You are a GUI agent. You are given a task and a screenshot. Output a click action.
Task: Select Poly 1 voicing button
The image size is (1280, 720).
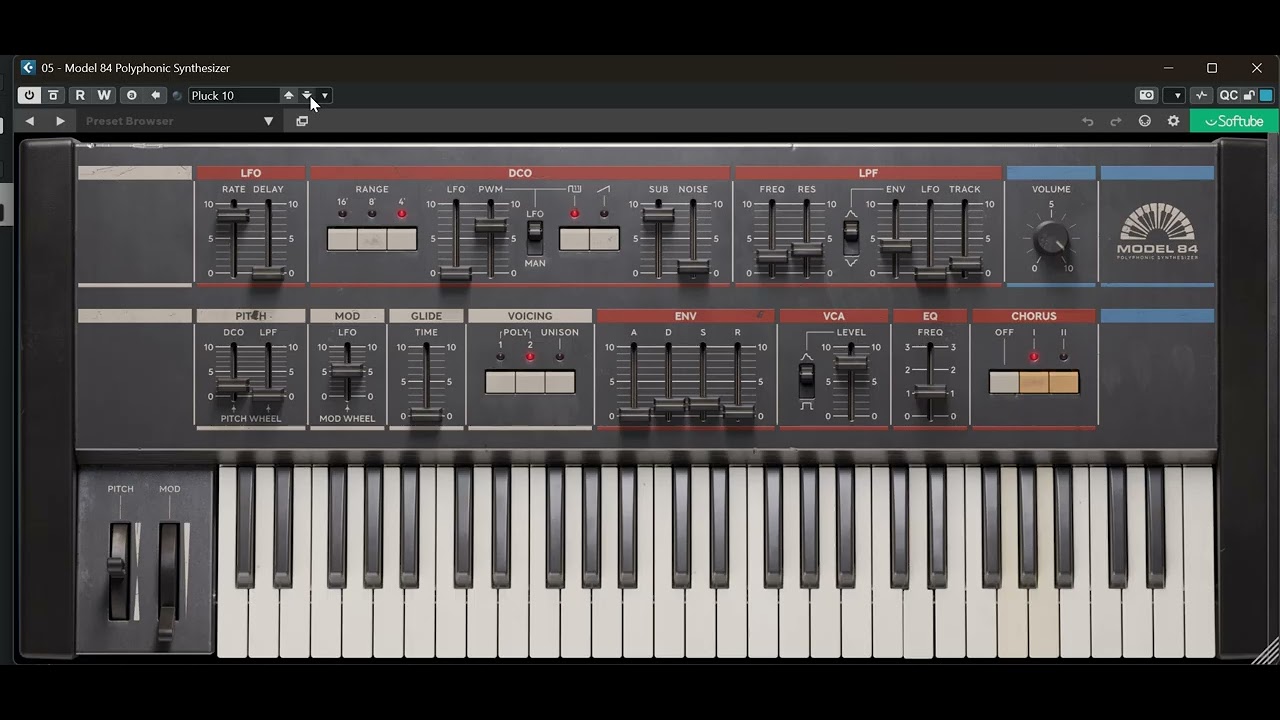pyautogui.click(x=500, y=382)
